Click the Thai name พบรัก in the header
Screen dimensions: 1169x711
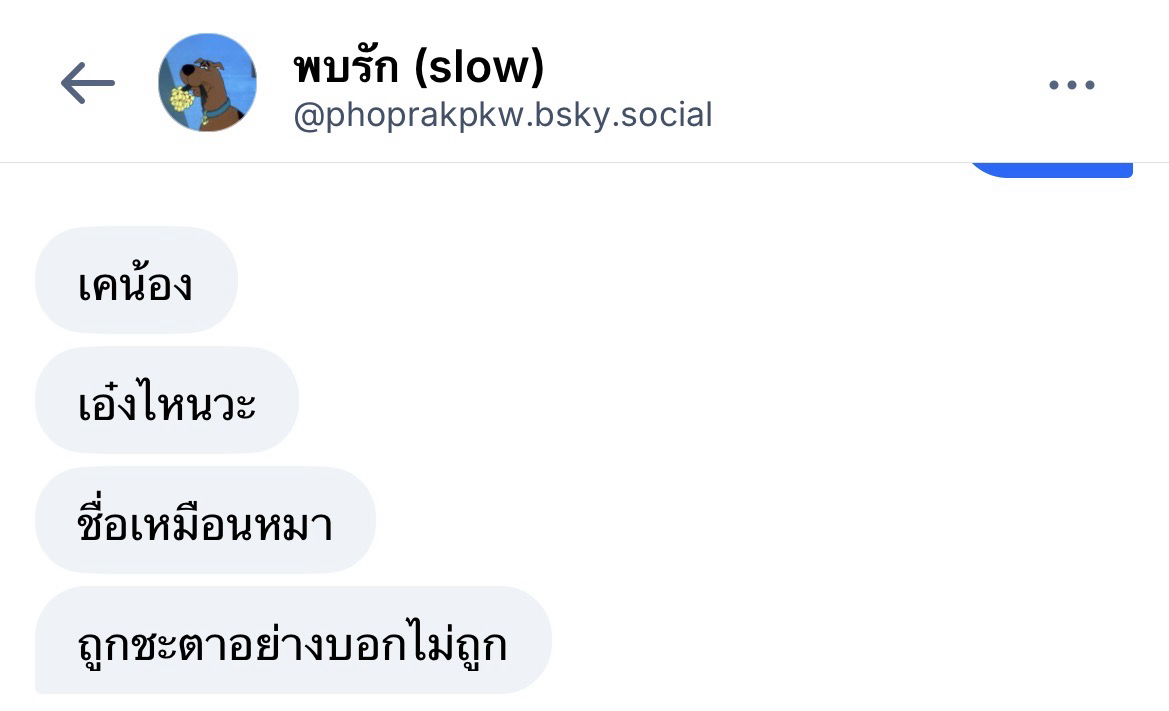tap(346, 66)
